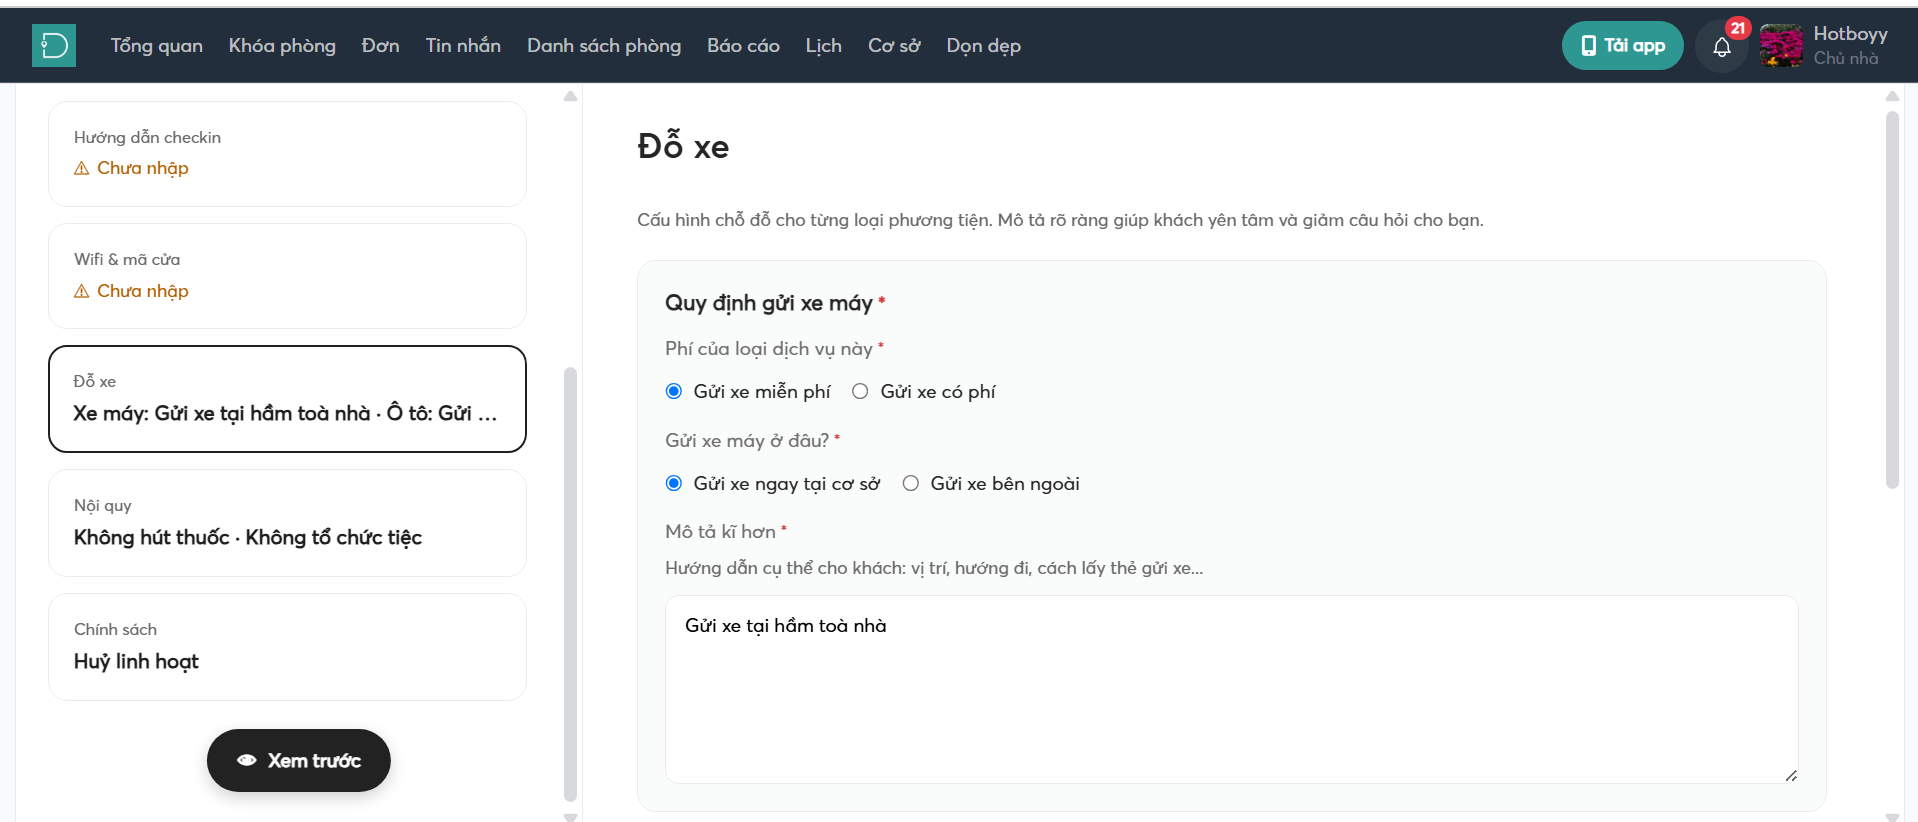
Task: Click the textarea resize handle corner
Action: point(1791,776)
